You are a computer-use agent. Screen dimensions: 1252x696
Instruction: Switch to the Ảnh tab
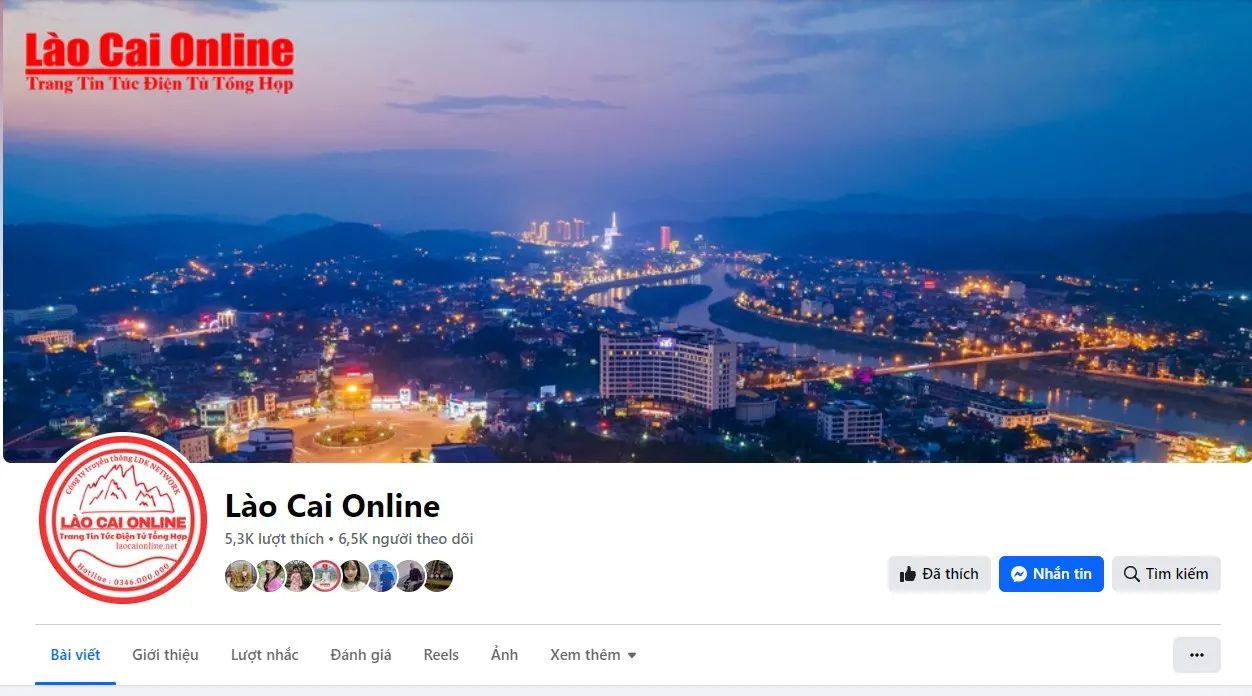(505, 655)
